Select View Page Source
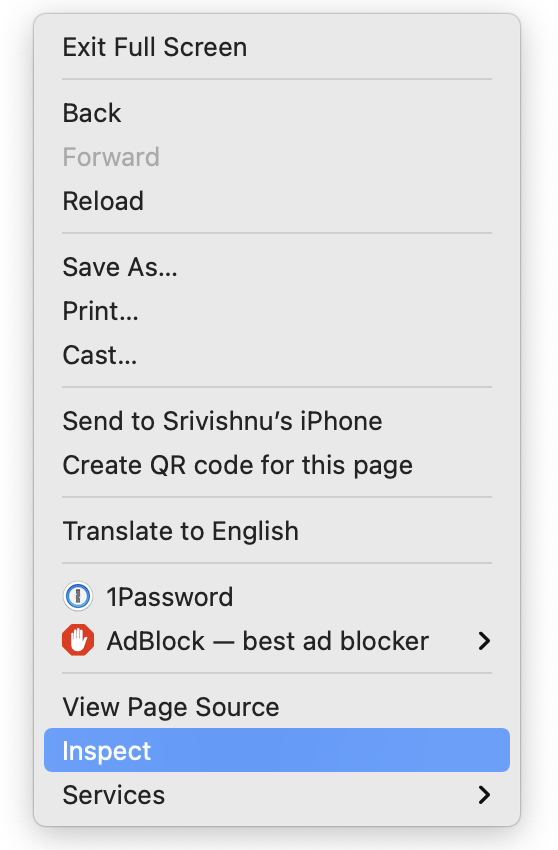 tap(277, 707)
